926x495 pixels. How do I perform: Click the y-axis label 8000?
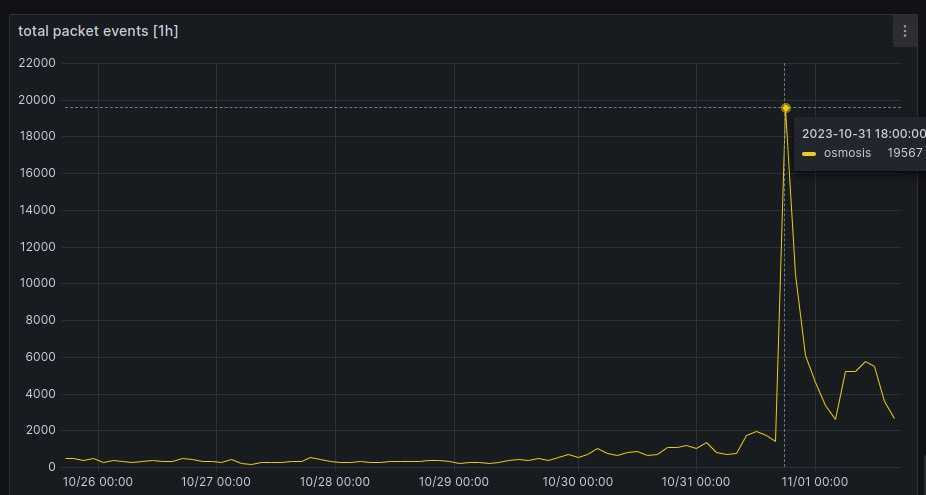[41, 320]
